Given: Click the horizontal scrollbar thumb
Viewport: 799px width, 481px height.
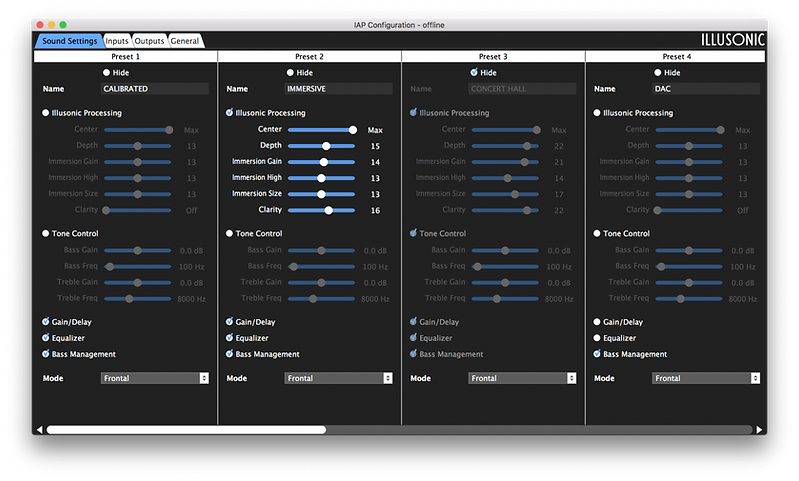Looking at the screenshot, I should (x=186, y=430).
